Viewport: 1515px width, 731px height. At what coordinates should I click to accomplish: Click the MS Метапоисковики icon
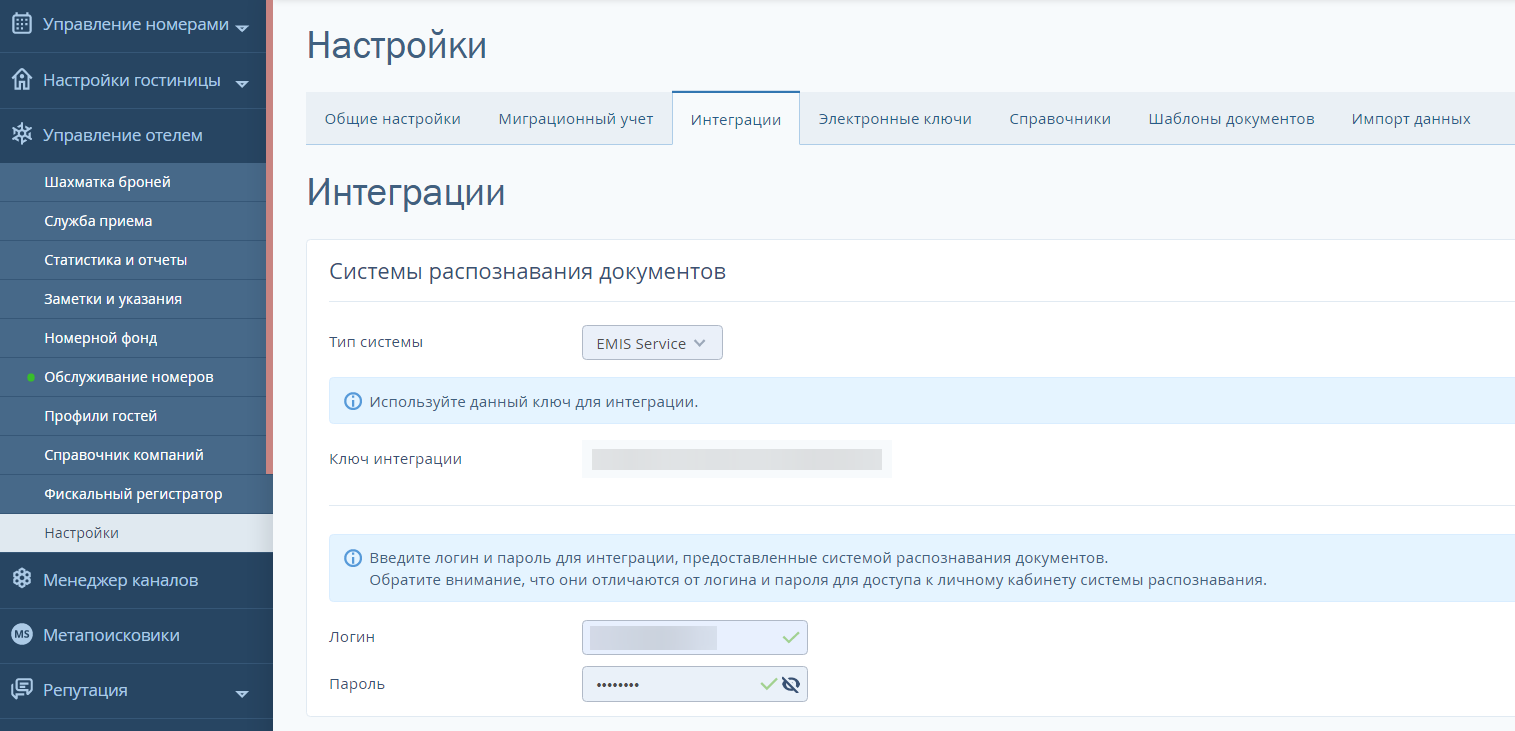tap(21, 635)
